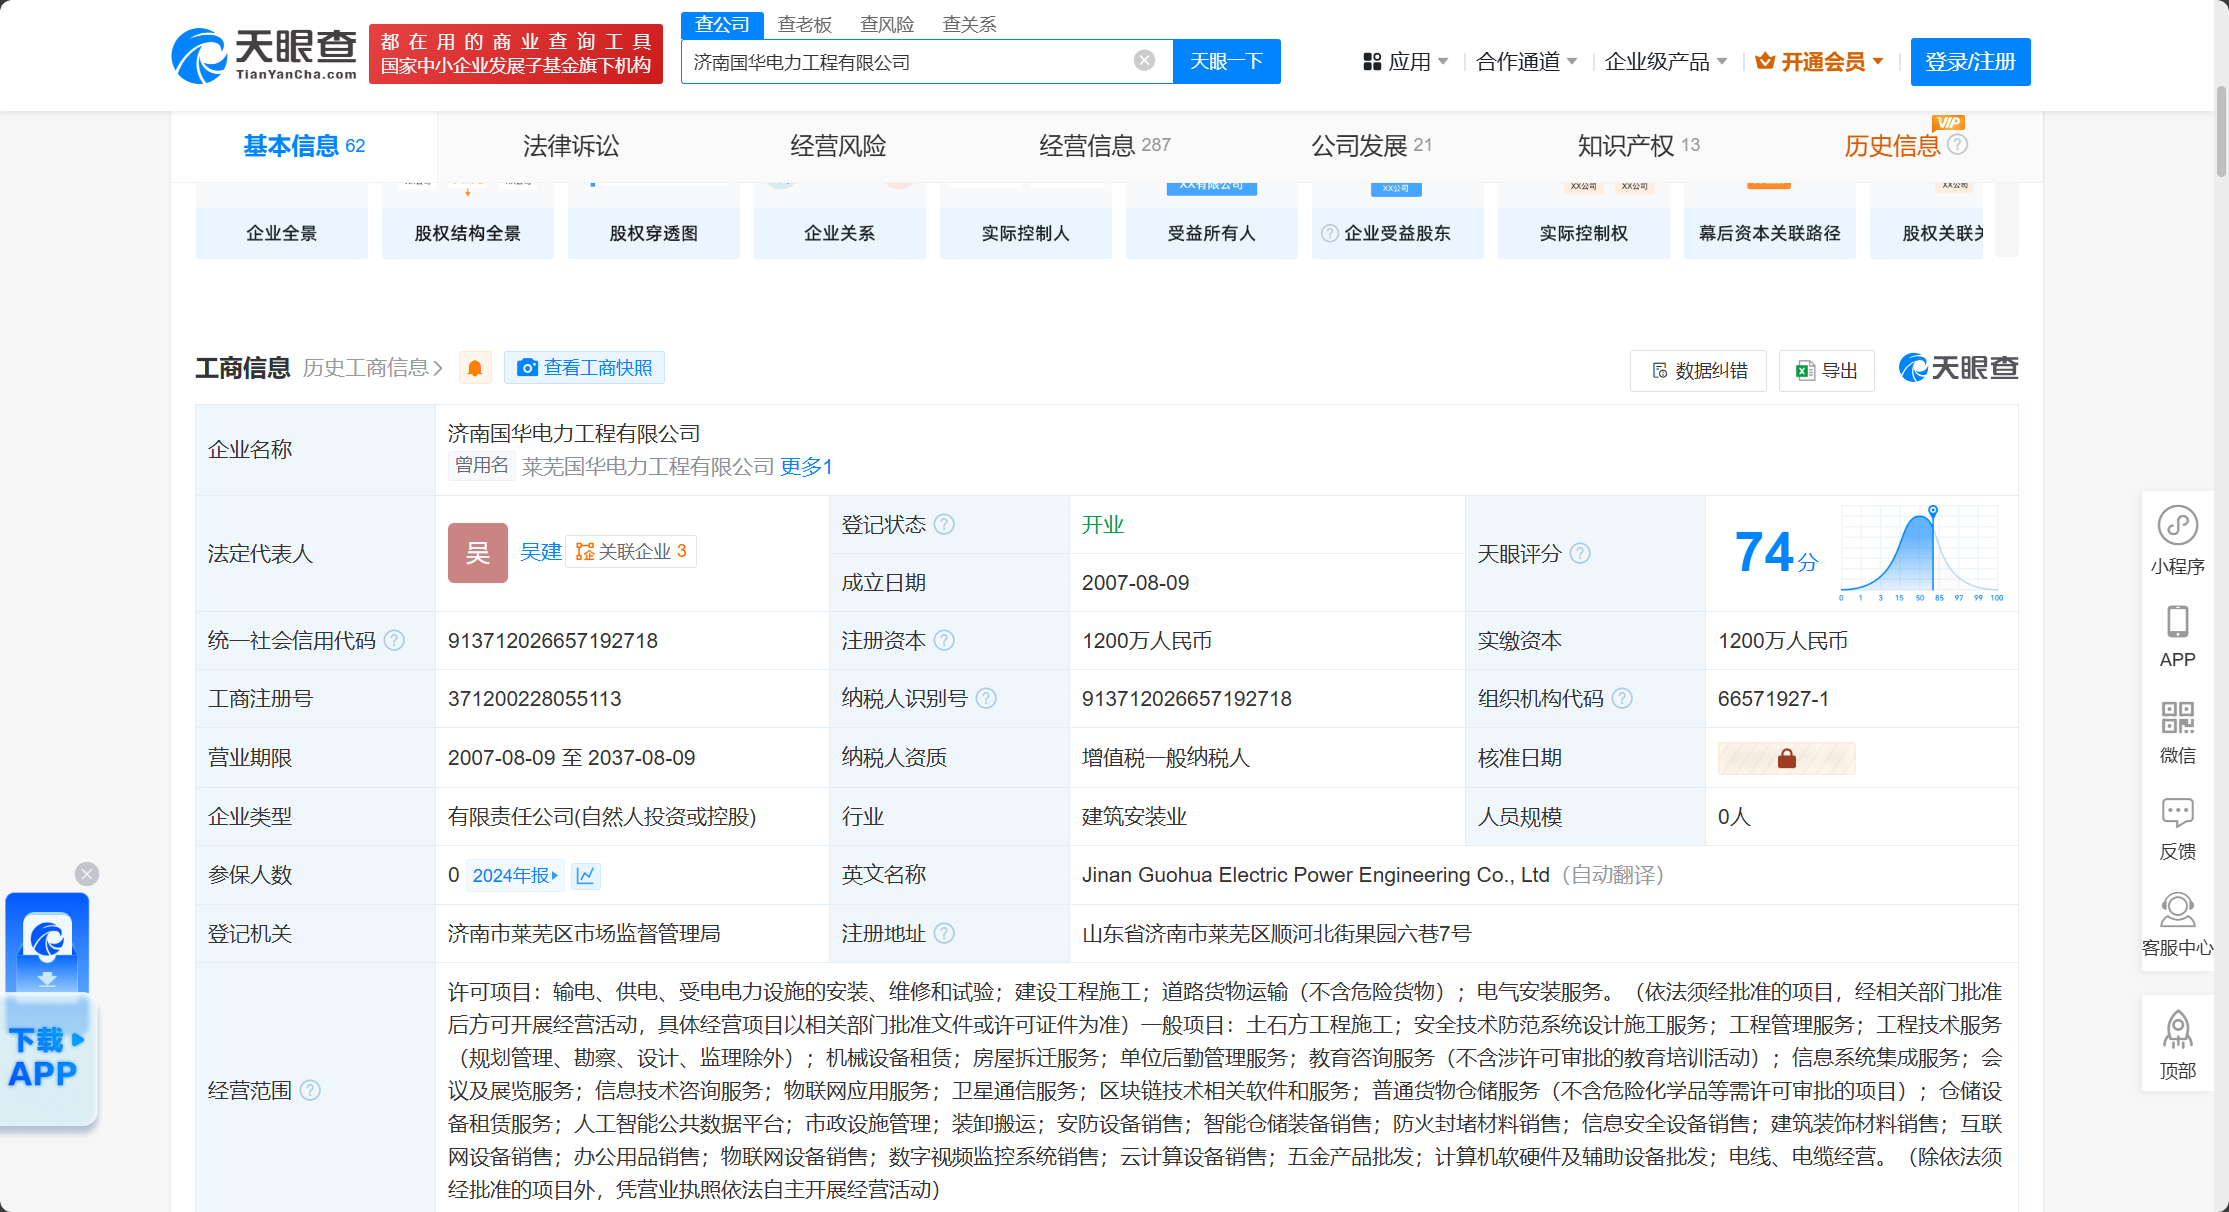Click the help icon next to 天眼评分

point(1580,553)
